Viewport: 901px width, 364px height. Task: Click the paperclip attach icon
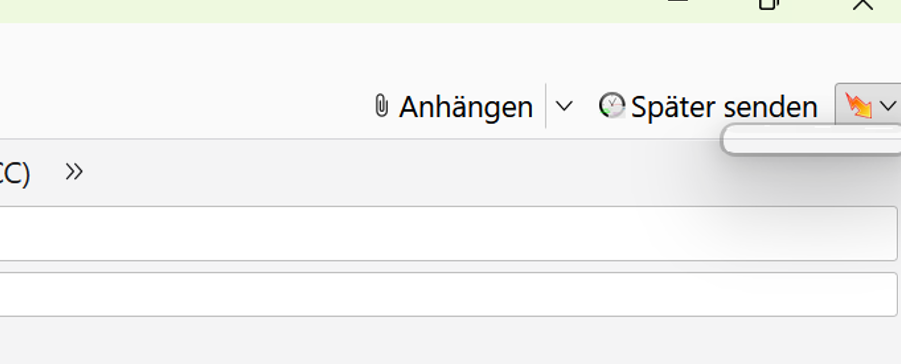pos(381,106)
